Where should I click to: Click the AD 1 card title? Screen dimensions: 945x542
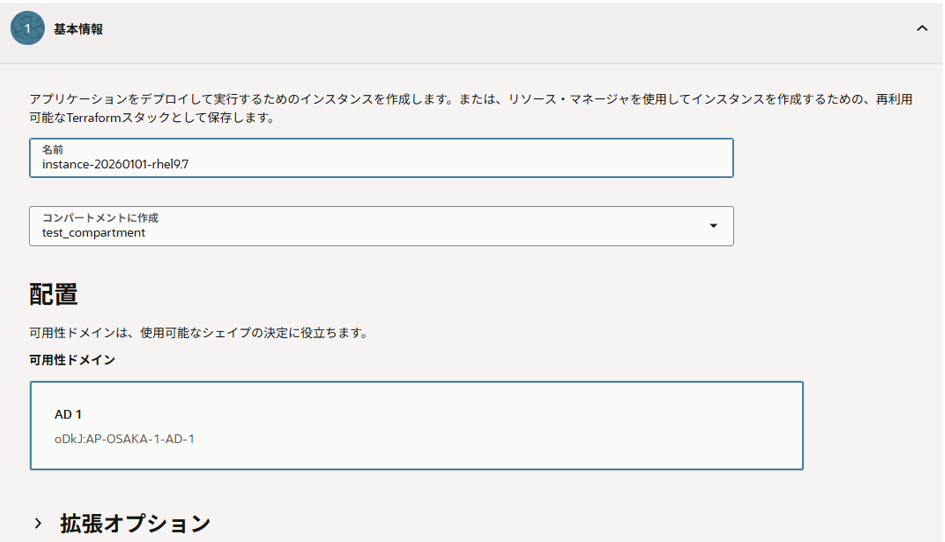(x=69, y=414)
